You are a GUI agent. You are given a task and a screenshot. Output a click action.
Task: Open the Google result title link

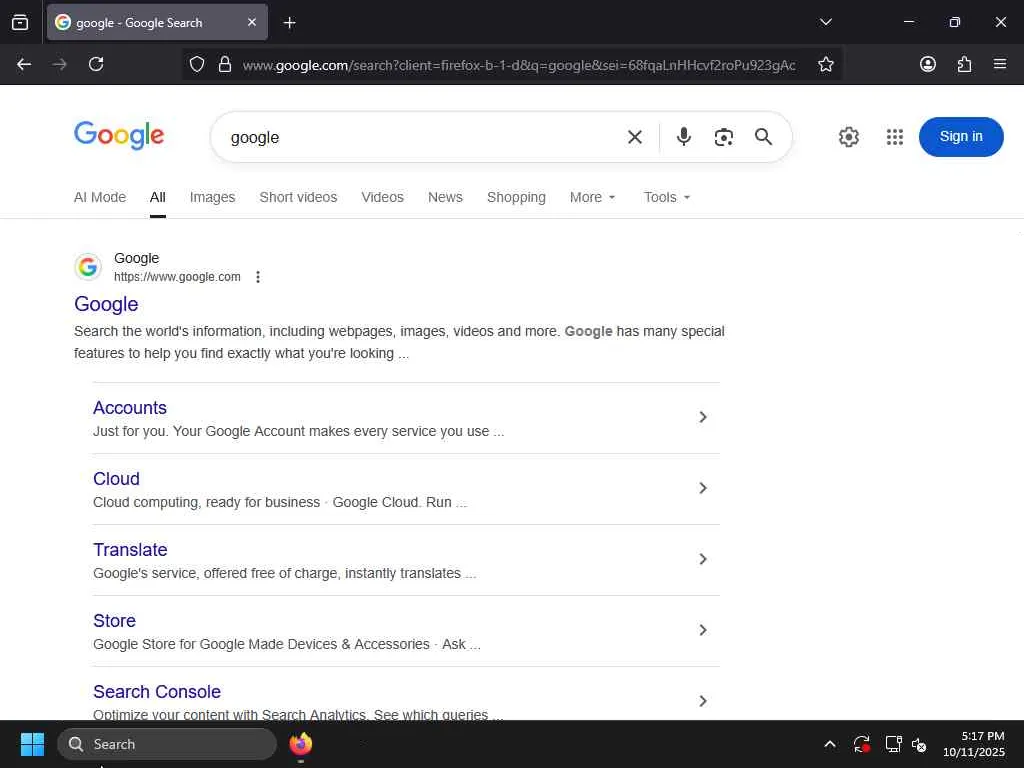[106, 304]
